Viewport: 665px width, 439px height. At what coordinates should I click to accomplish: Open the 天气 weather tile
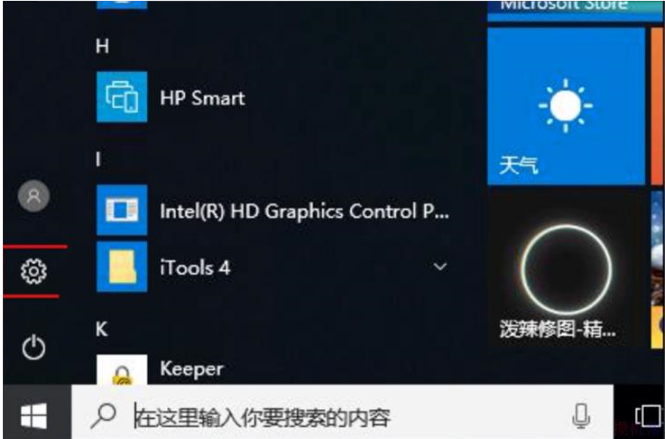565,106
